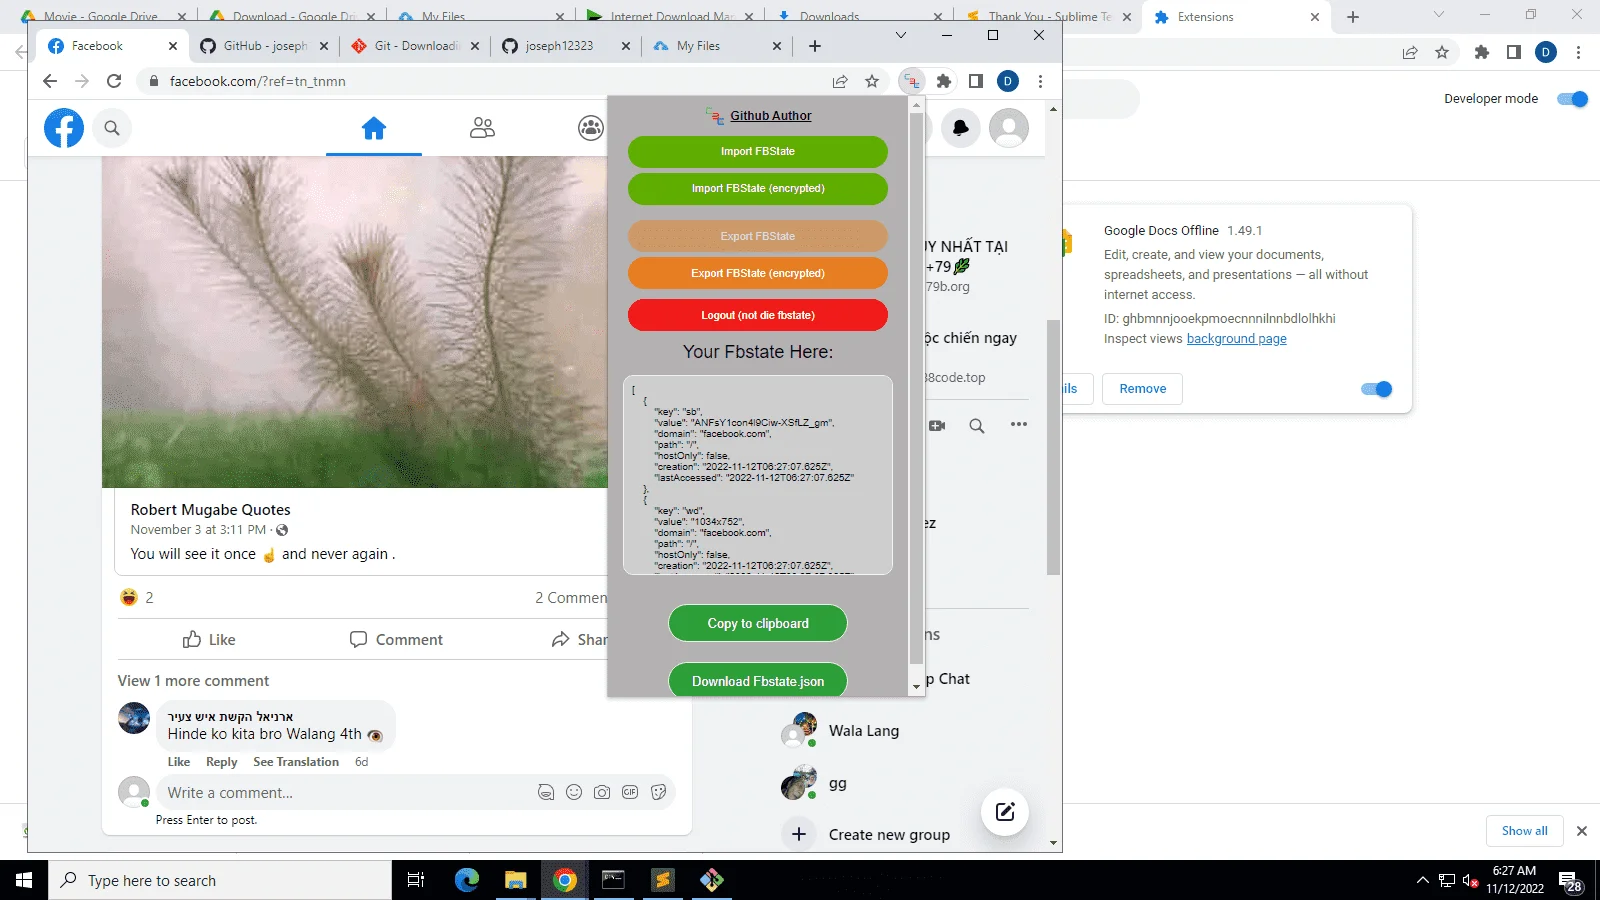Open chat with Wala Lang
The width and height of the screenshot is (1600, 900).
pyautogui.click(x=864, y=731)
